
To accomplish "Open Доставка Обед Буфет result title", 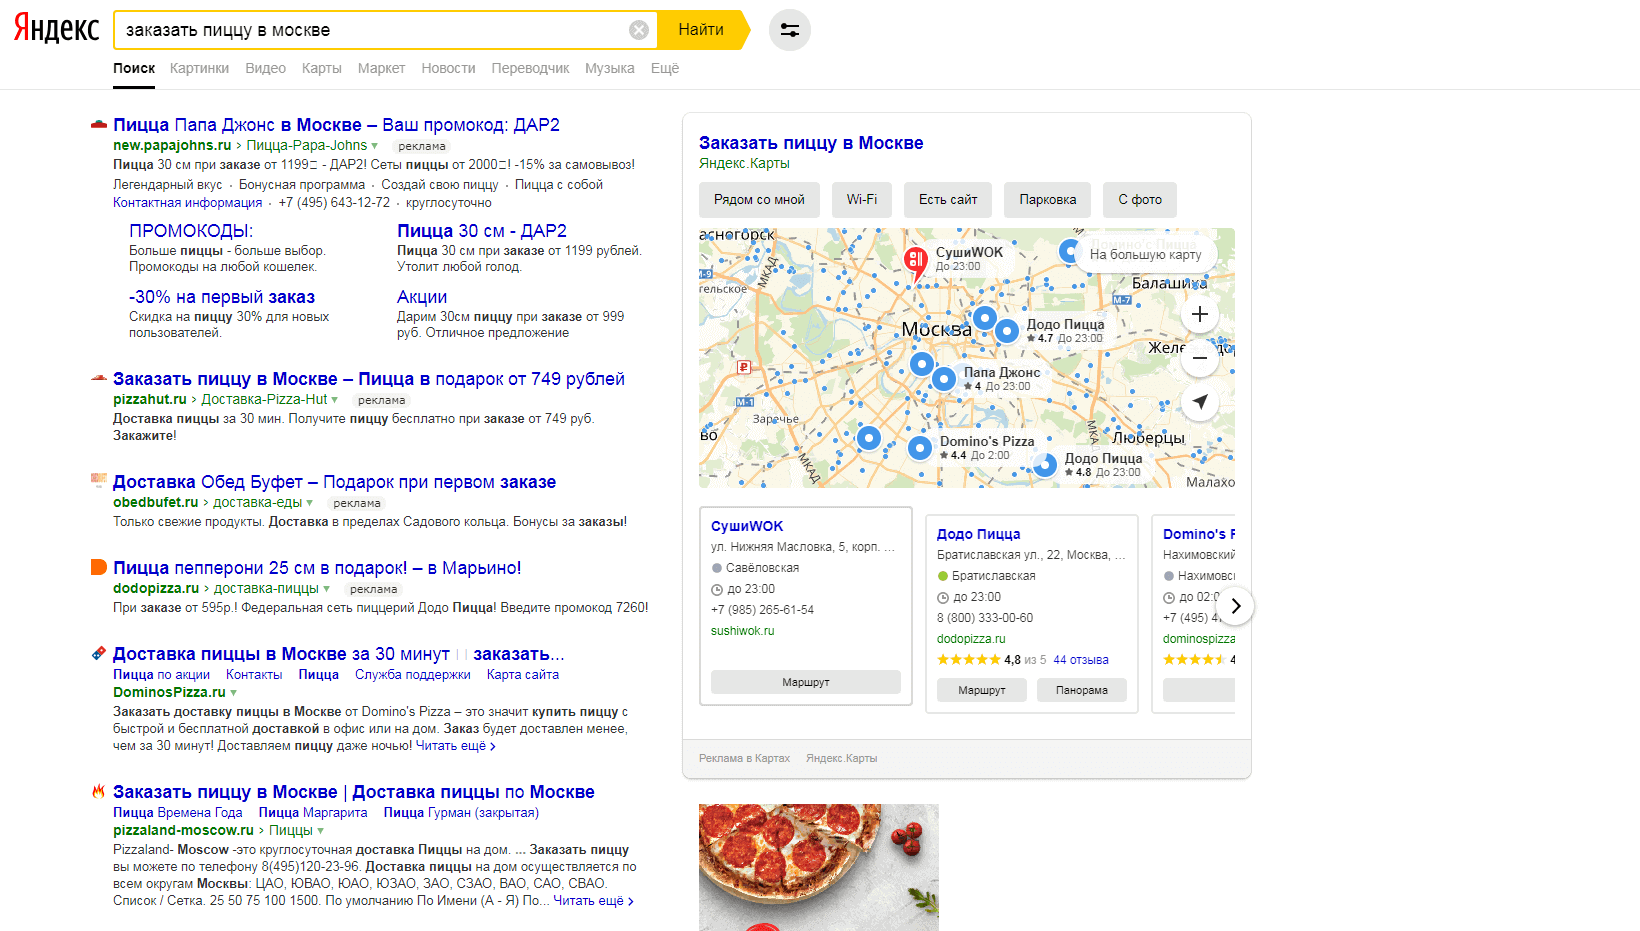I will coord(334,482).
